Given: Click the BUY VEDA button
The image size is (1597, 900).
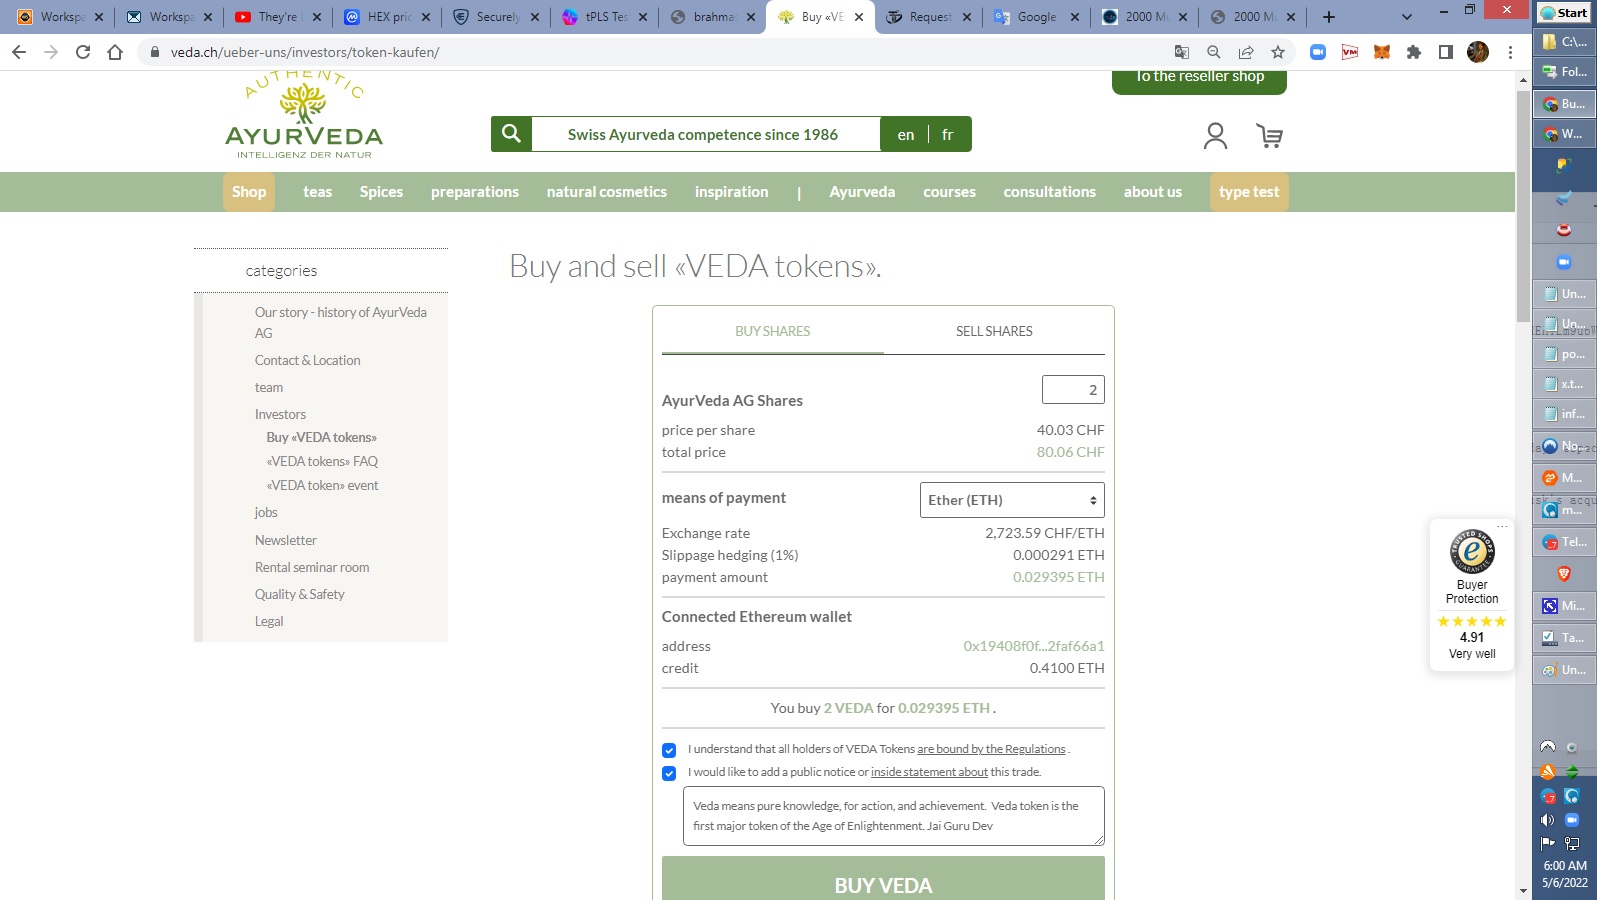Looking at the screenshot, I should pos(883,878).
